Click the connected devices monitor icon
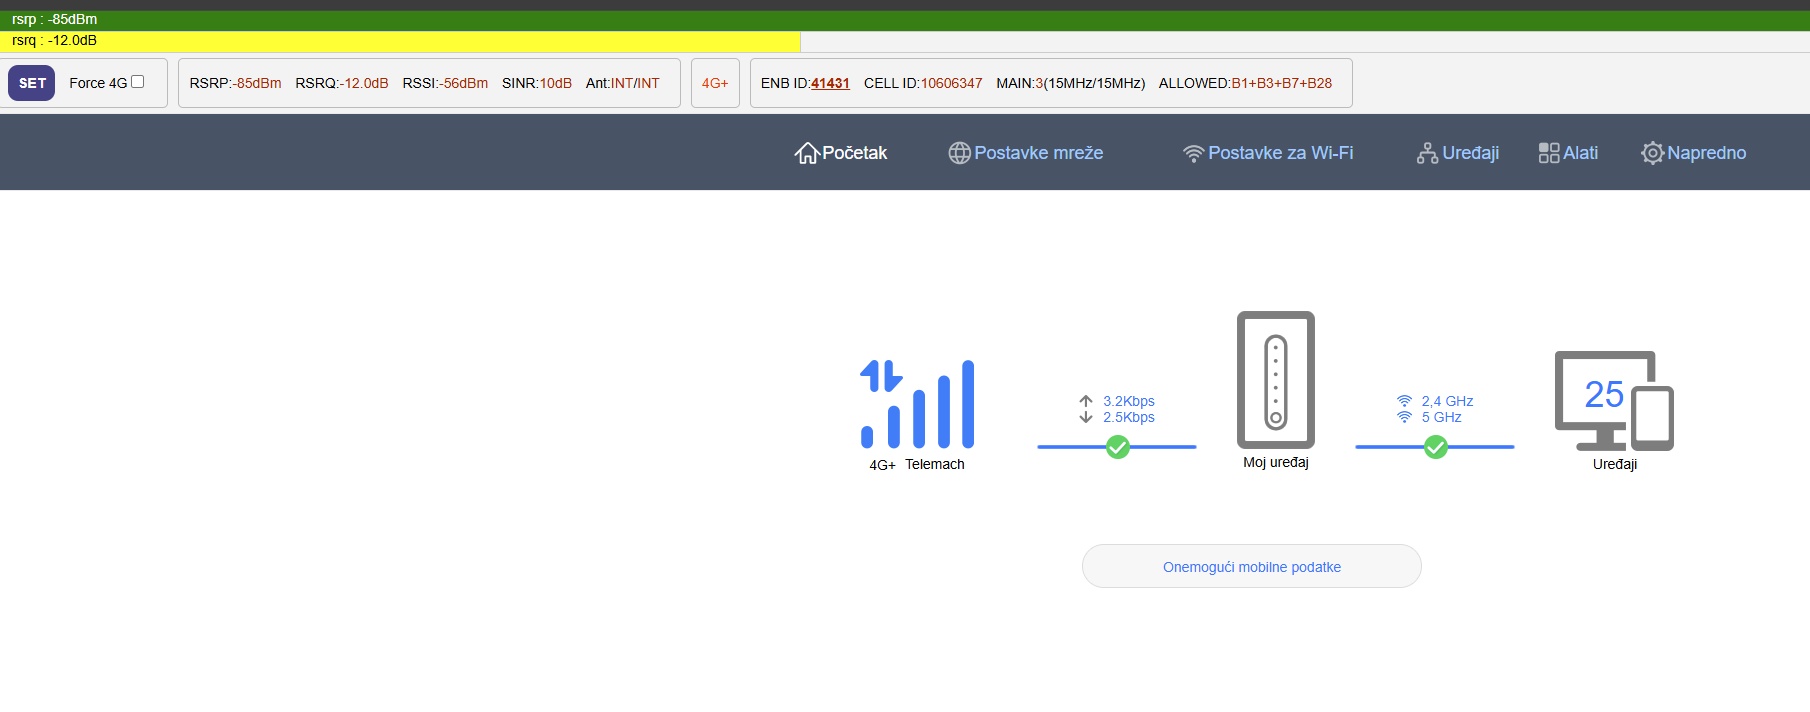This screenshot has height=712, width=1810. point(1613,400)
